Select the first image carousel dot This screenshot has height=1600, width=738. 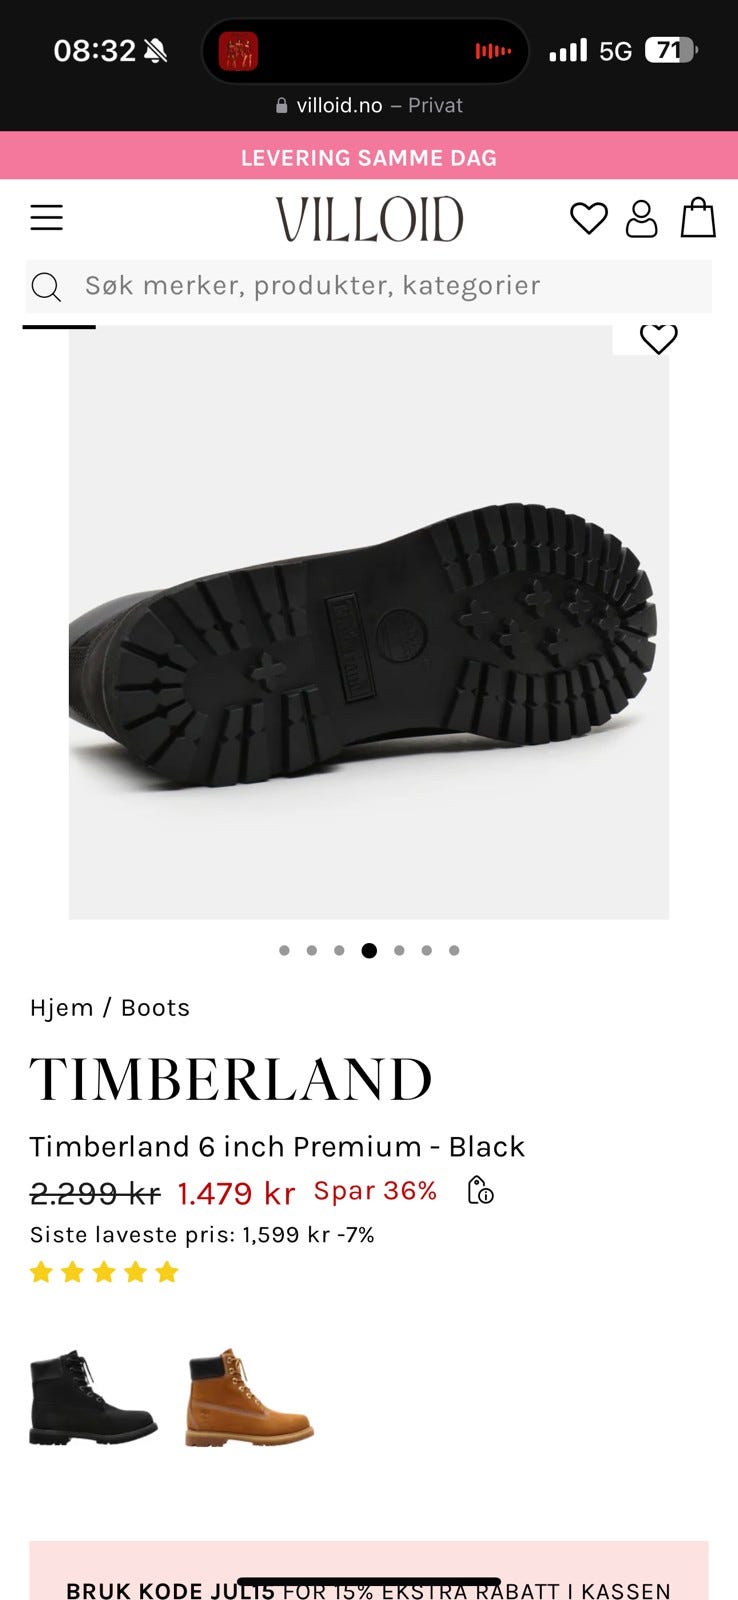285,951
